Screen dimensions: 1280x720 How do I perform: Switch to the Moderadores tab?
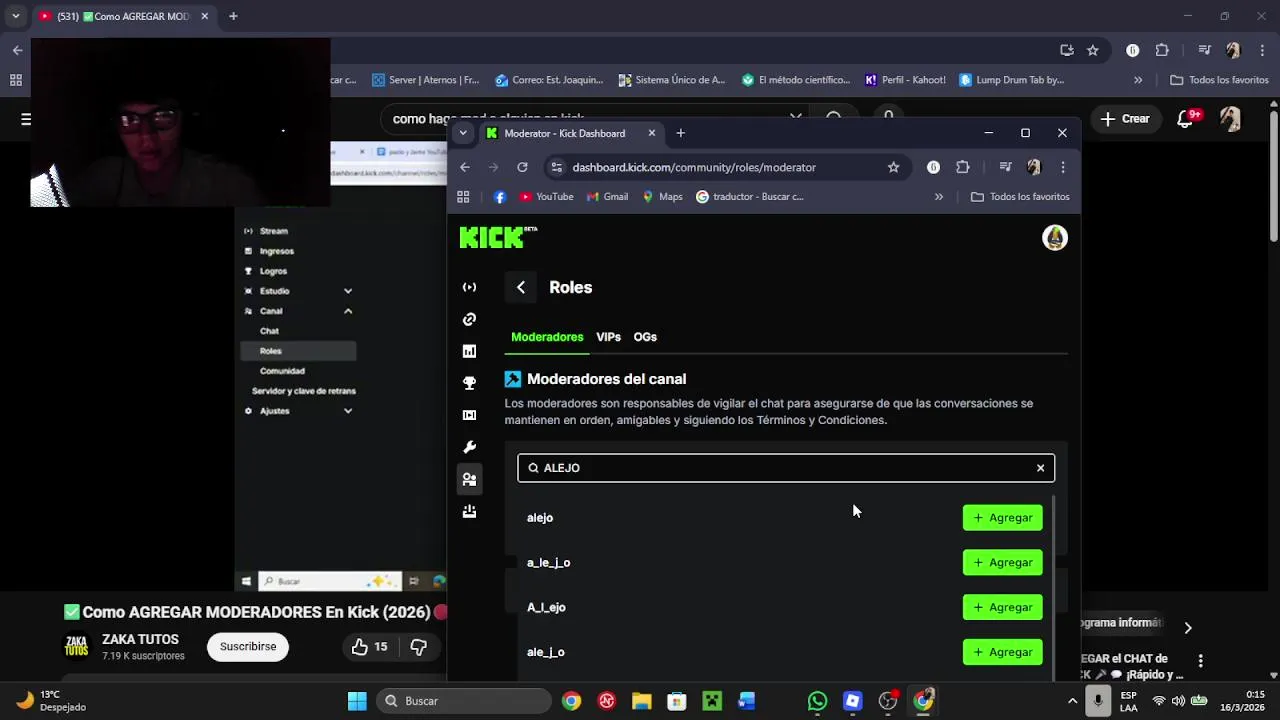tap(547, 337)
